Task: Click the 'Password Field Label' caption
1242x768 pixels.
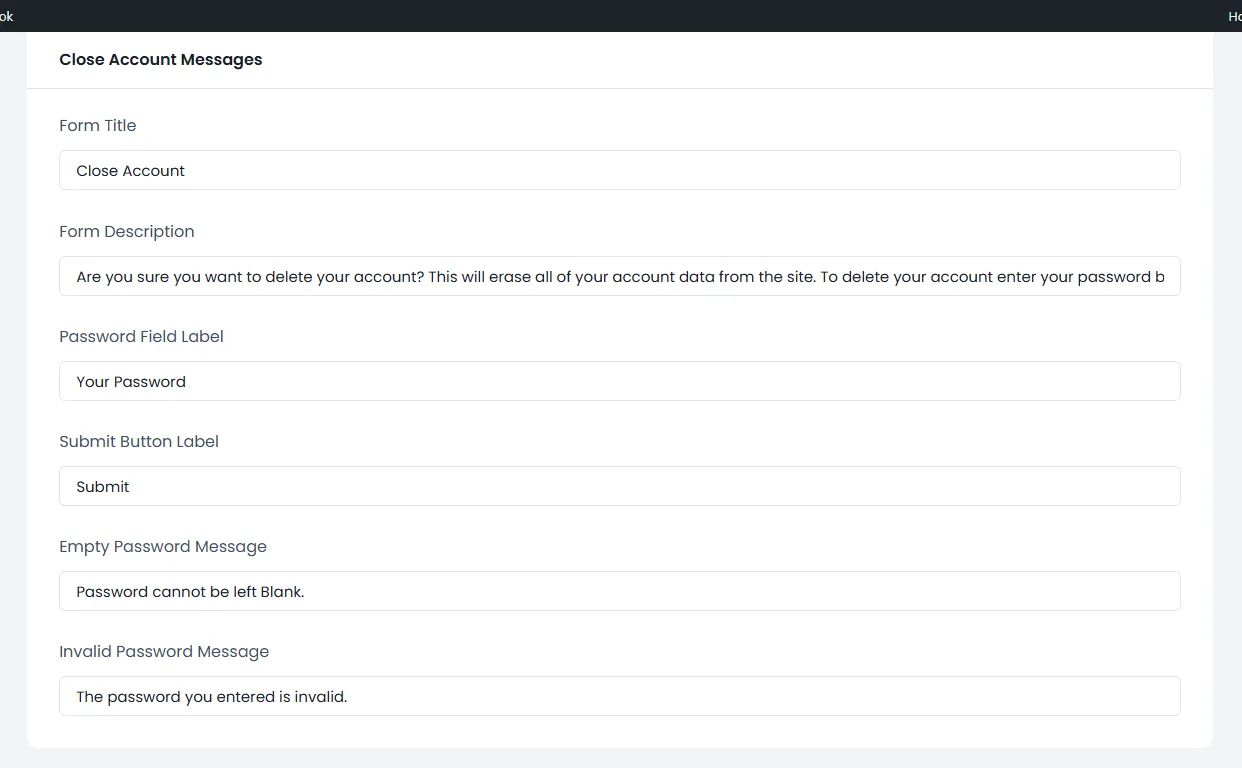Action: tap(141, 337)
